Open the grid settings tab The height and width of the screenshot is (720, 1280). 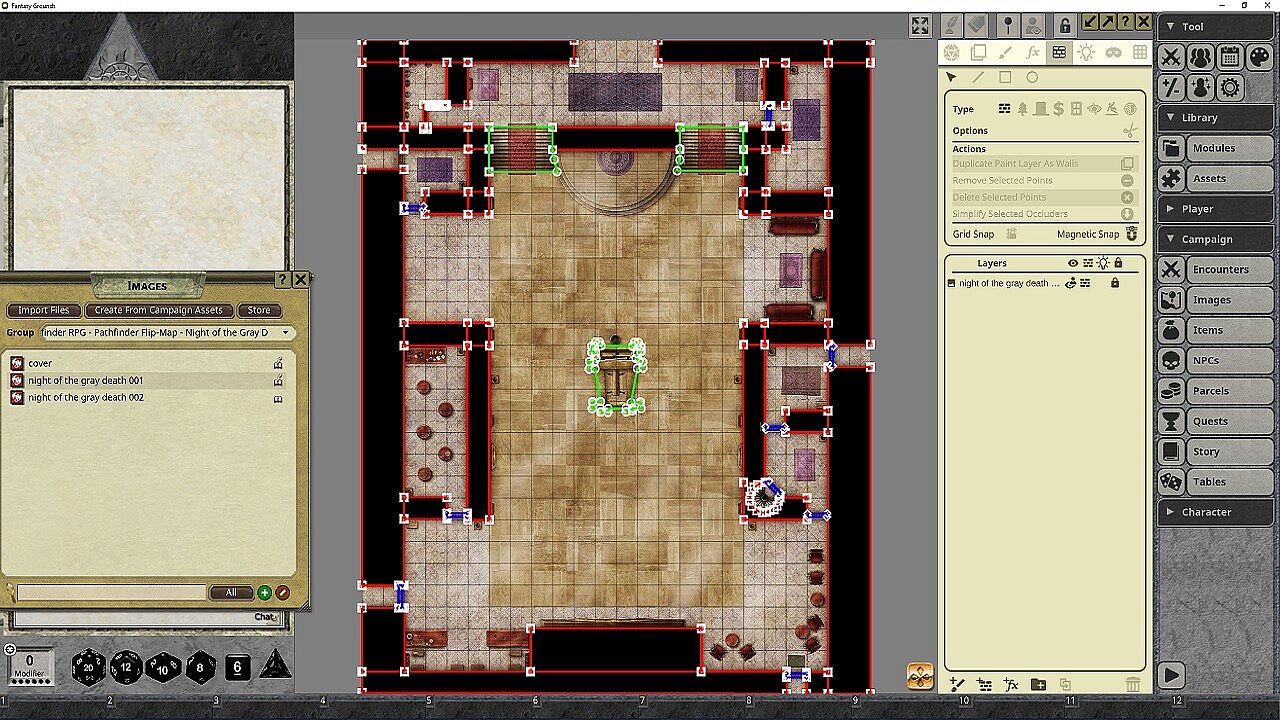pos(1138,53)
